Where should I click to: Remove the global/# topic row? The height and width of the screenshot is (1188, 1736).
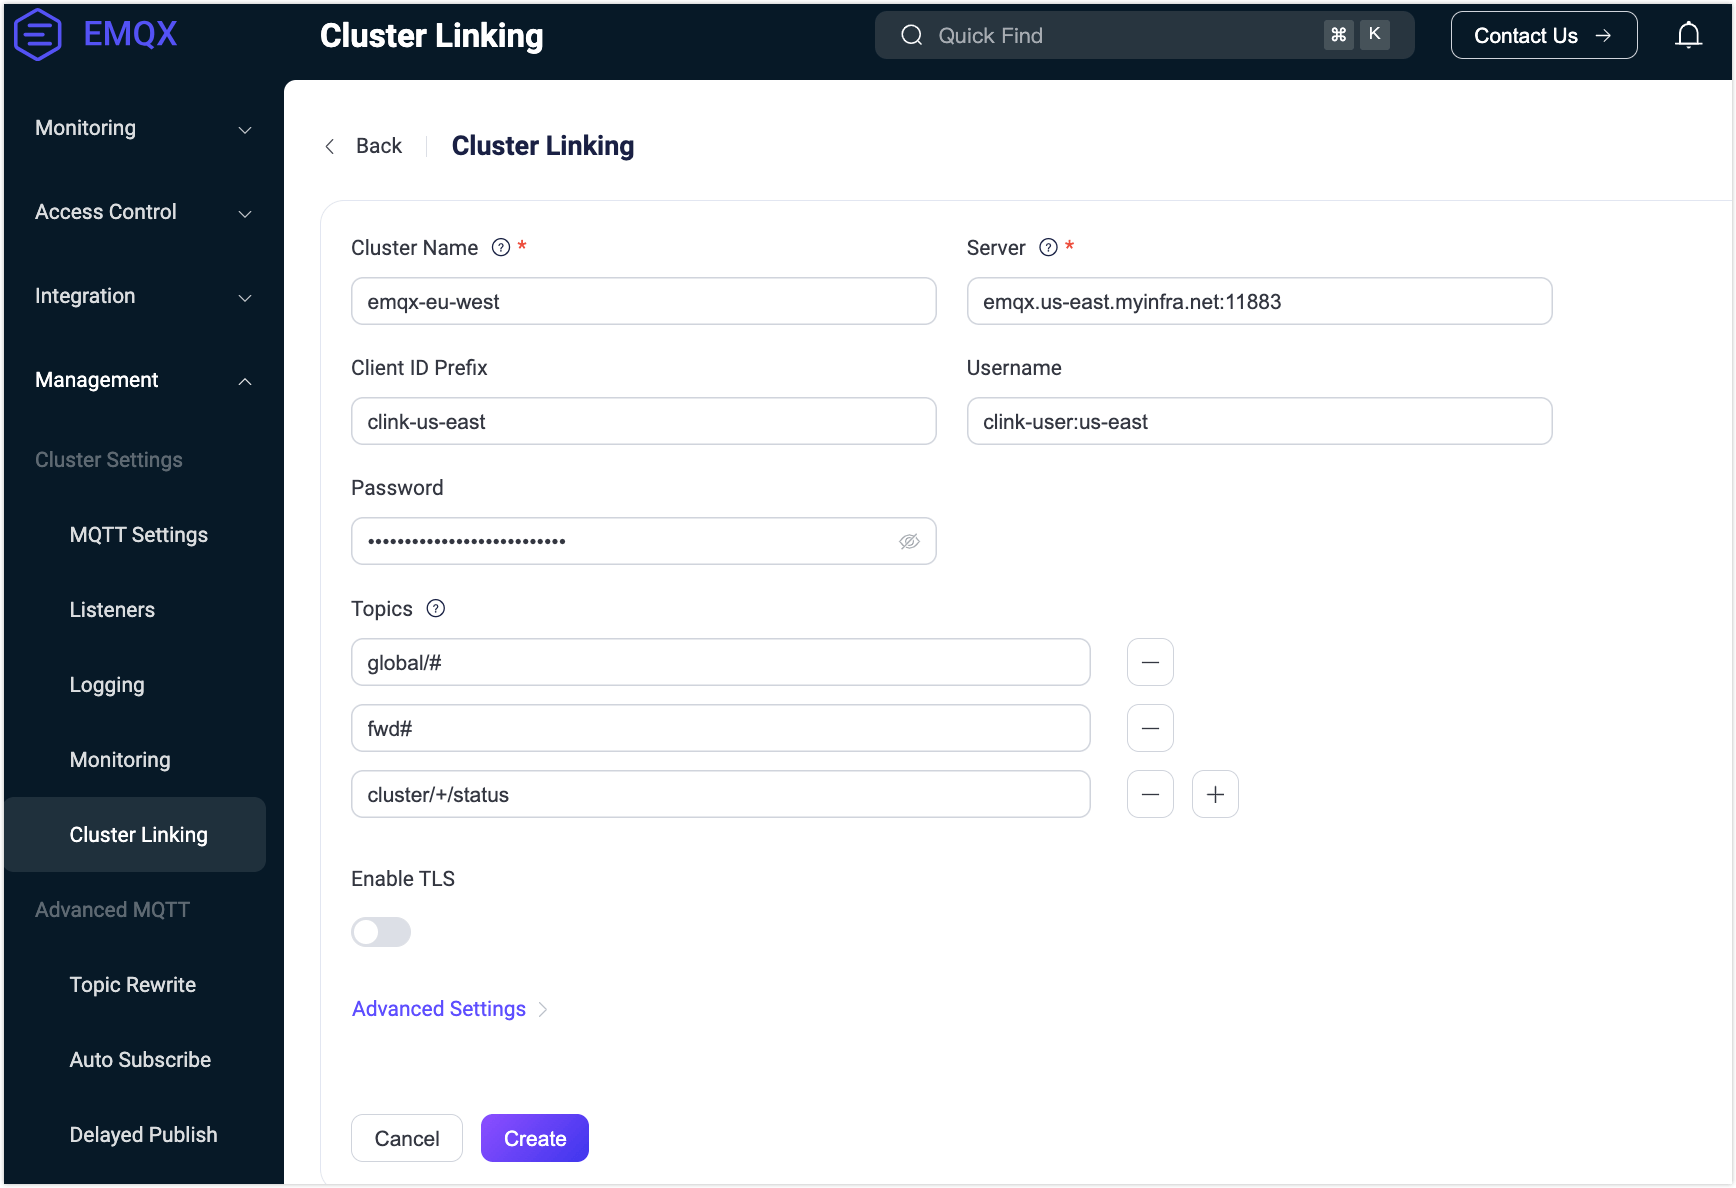(x=1150, y=662)
